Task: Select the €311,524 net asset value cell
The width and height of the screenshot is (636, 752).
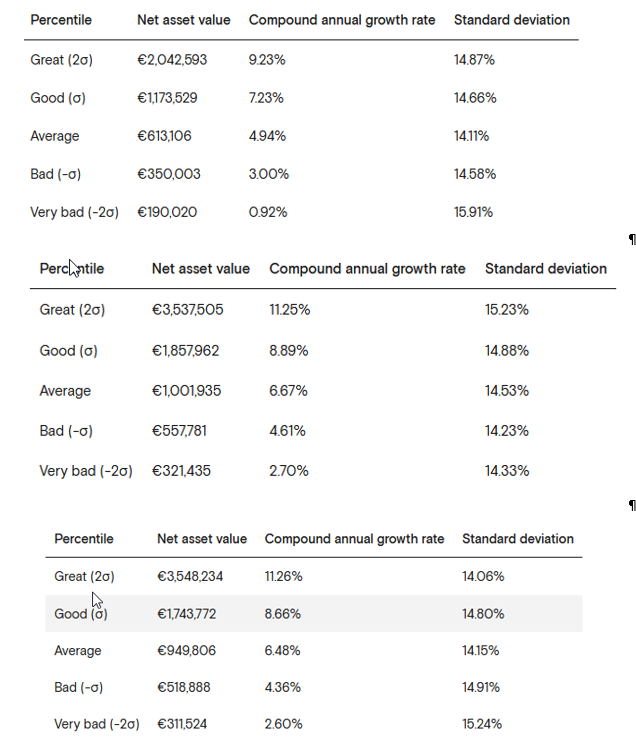Action: coord(182,724)
